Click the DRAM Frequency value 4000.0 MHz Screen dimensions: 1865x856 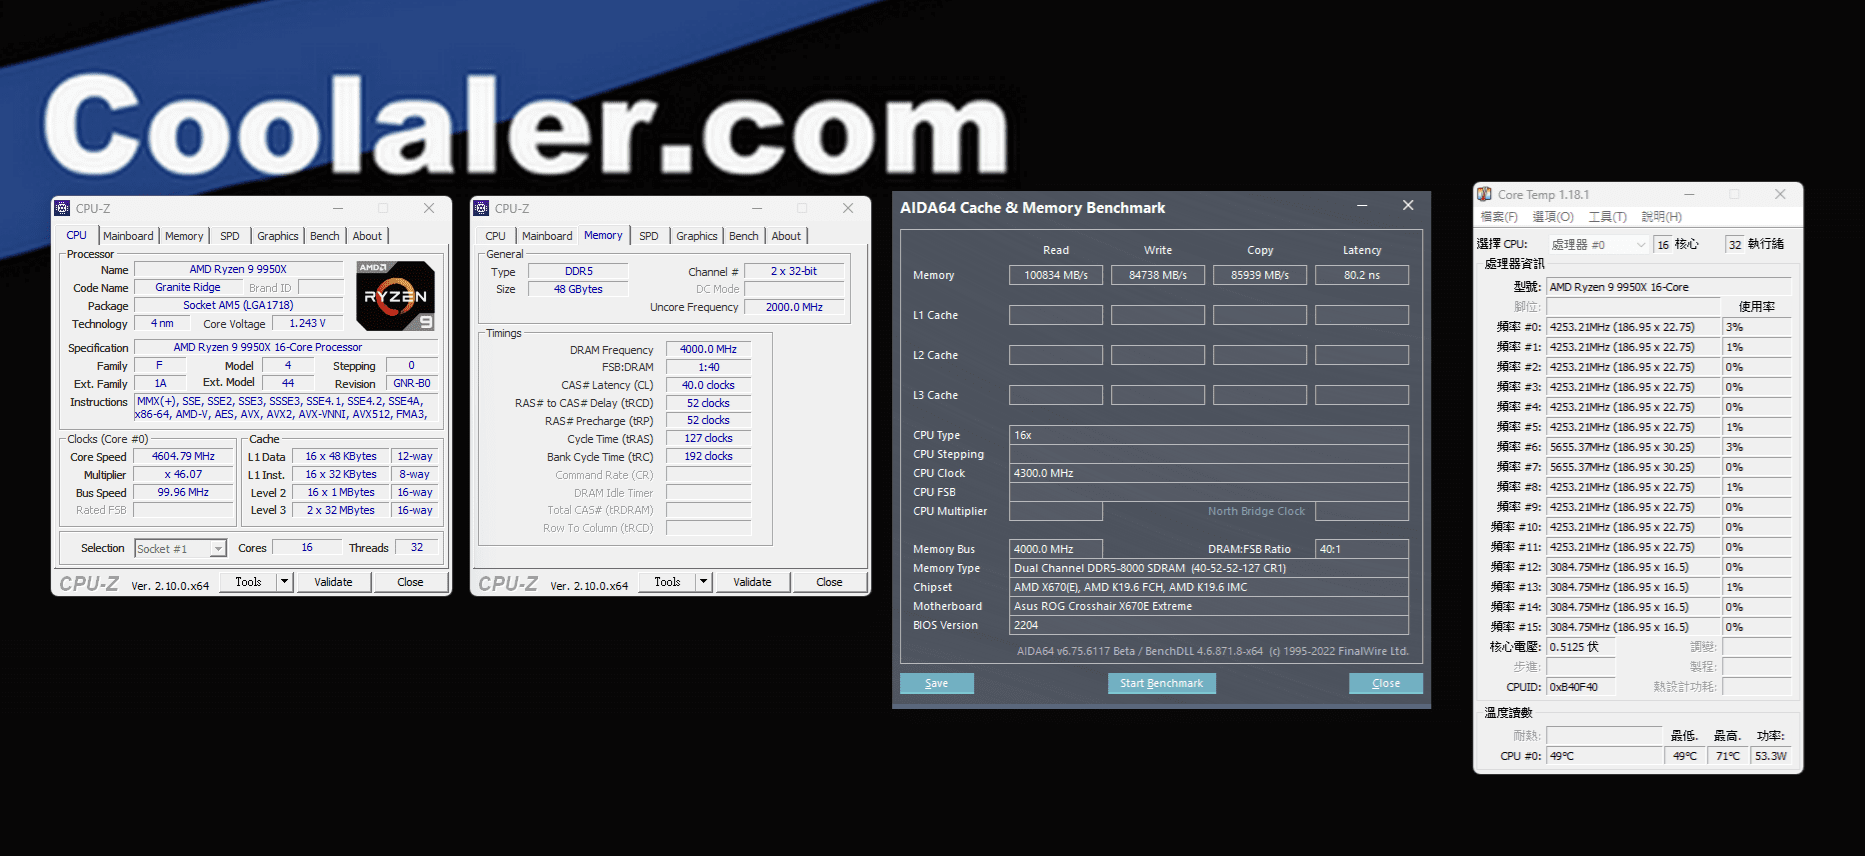tap(708, 349)
